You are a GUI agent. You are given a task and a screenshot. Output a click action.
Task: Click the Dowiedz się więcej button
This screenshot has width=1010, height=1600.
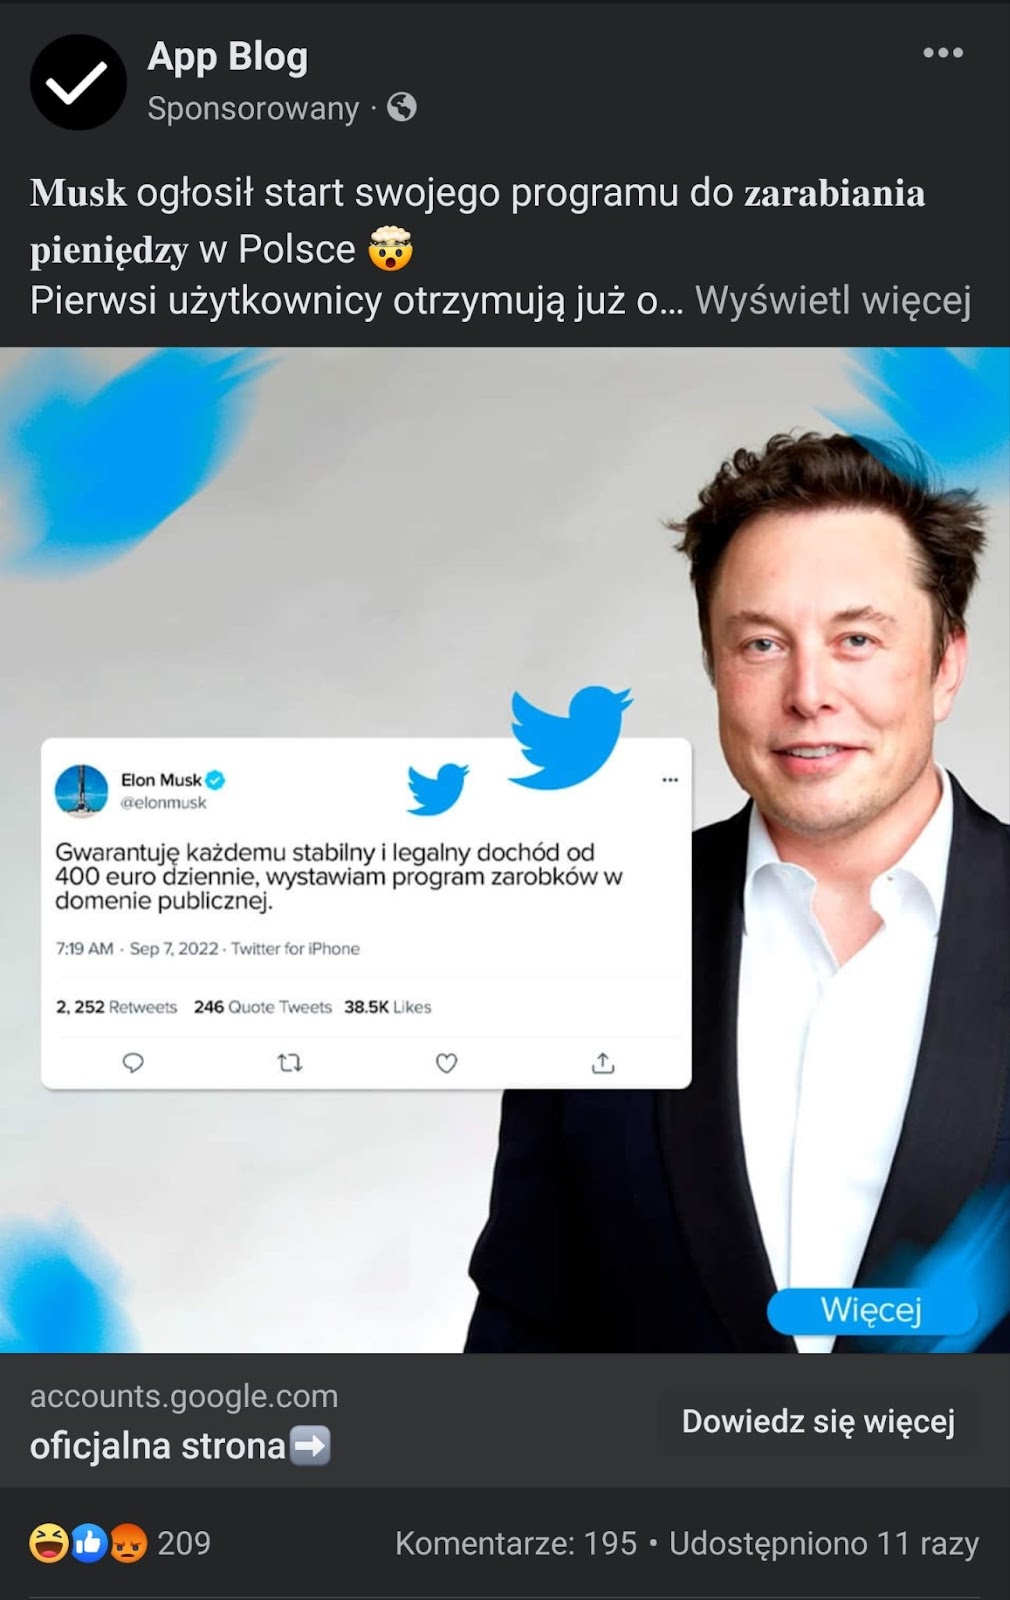click(x=818, y=1421)
